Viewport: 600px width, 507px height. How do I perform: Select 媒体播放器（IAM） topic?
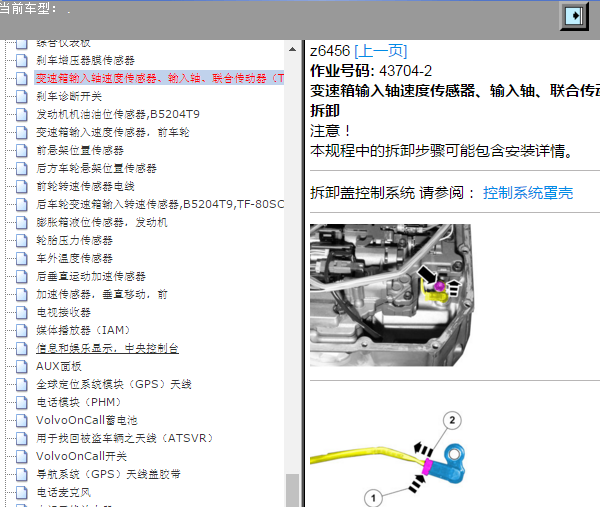(84, 330)
